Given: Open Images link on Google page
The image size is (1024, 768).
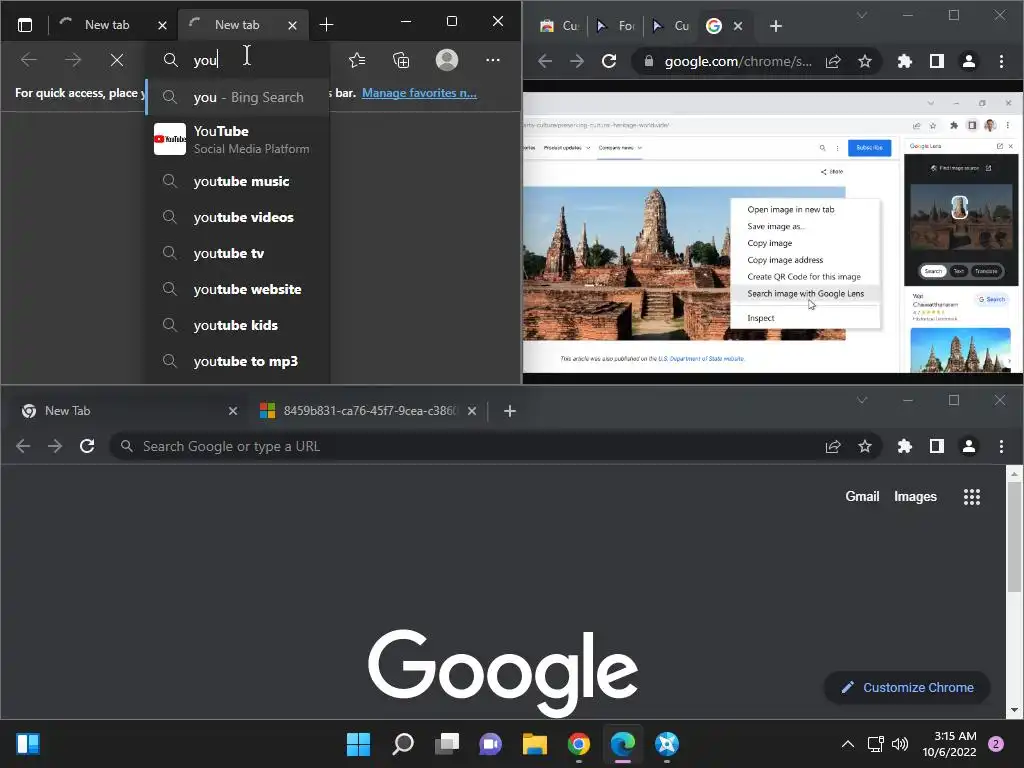Looking at the screenshot, I should tap(915, 496).
